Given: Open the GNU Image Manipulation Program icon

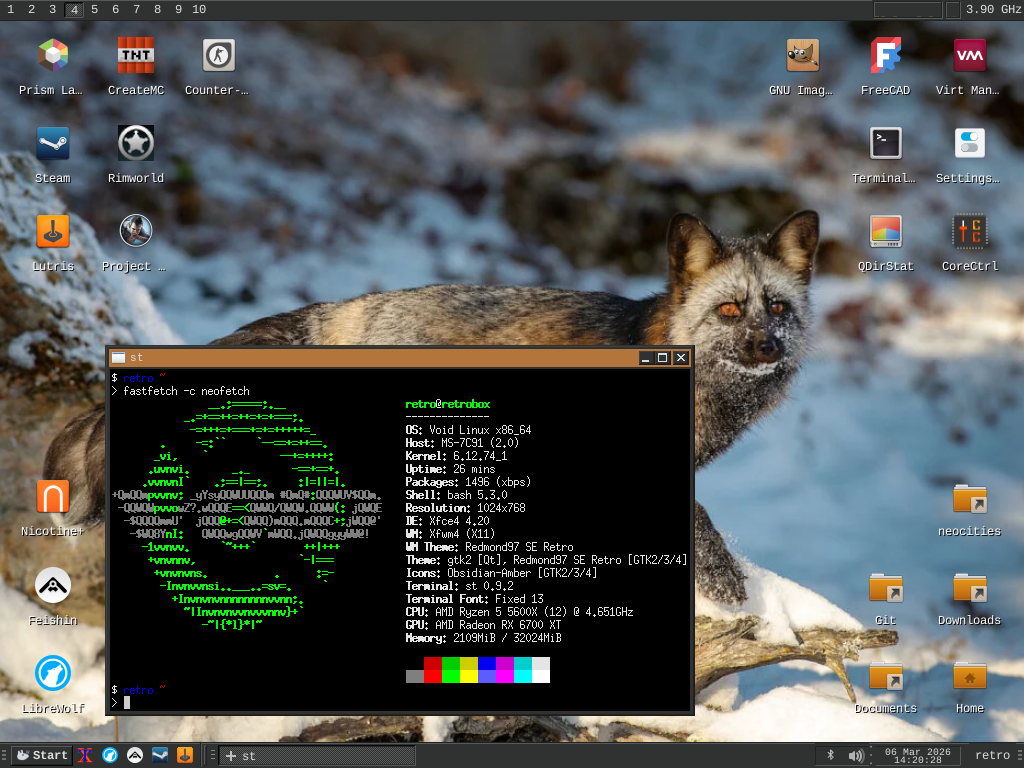Looking at the screenshot, I should point(802,56).
